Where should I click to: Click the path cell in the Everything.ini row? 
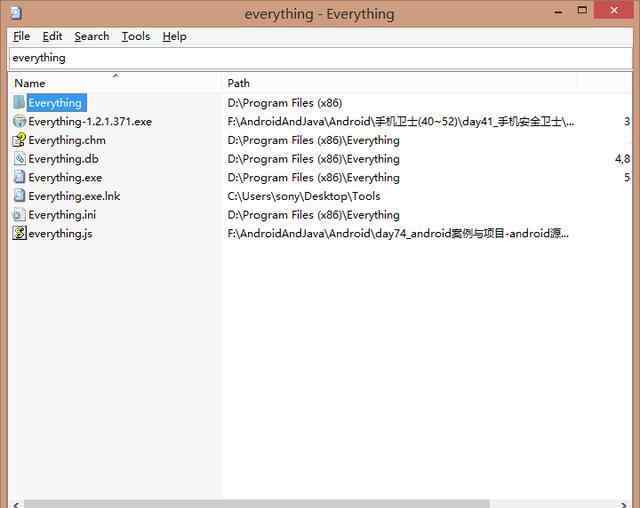coord(313,215)
